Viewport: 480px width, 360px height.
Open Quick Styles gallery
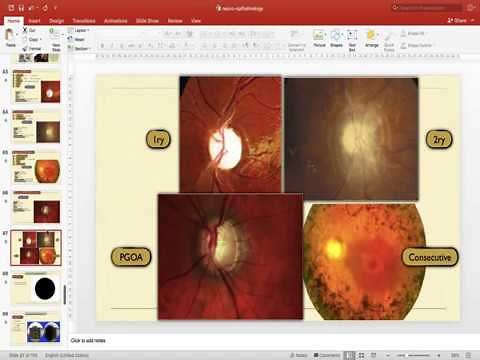tap(389, 41)
